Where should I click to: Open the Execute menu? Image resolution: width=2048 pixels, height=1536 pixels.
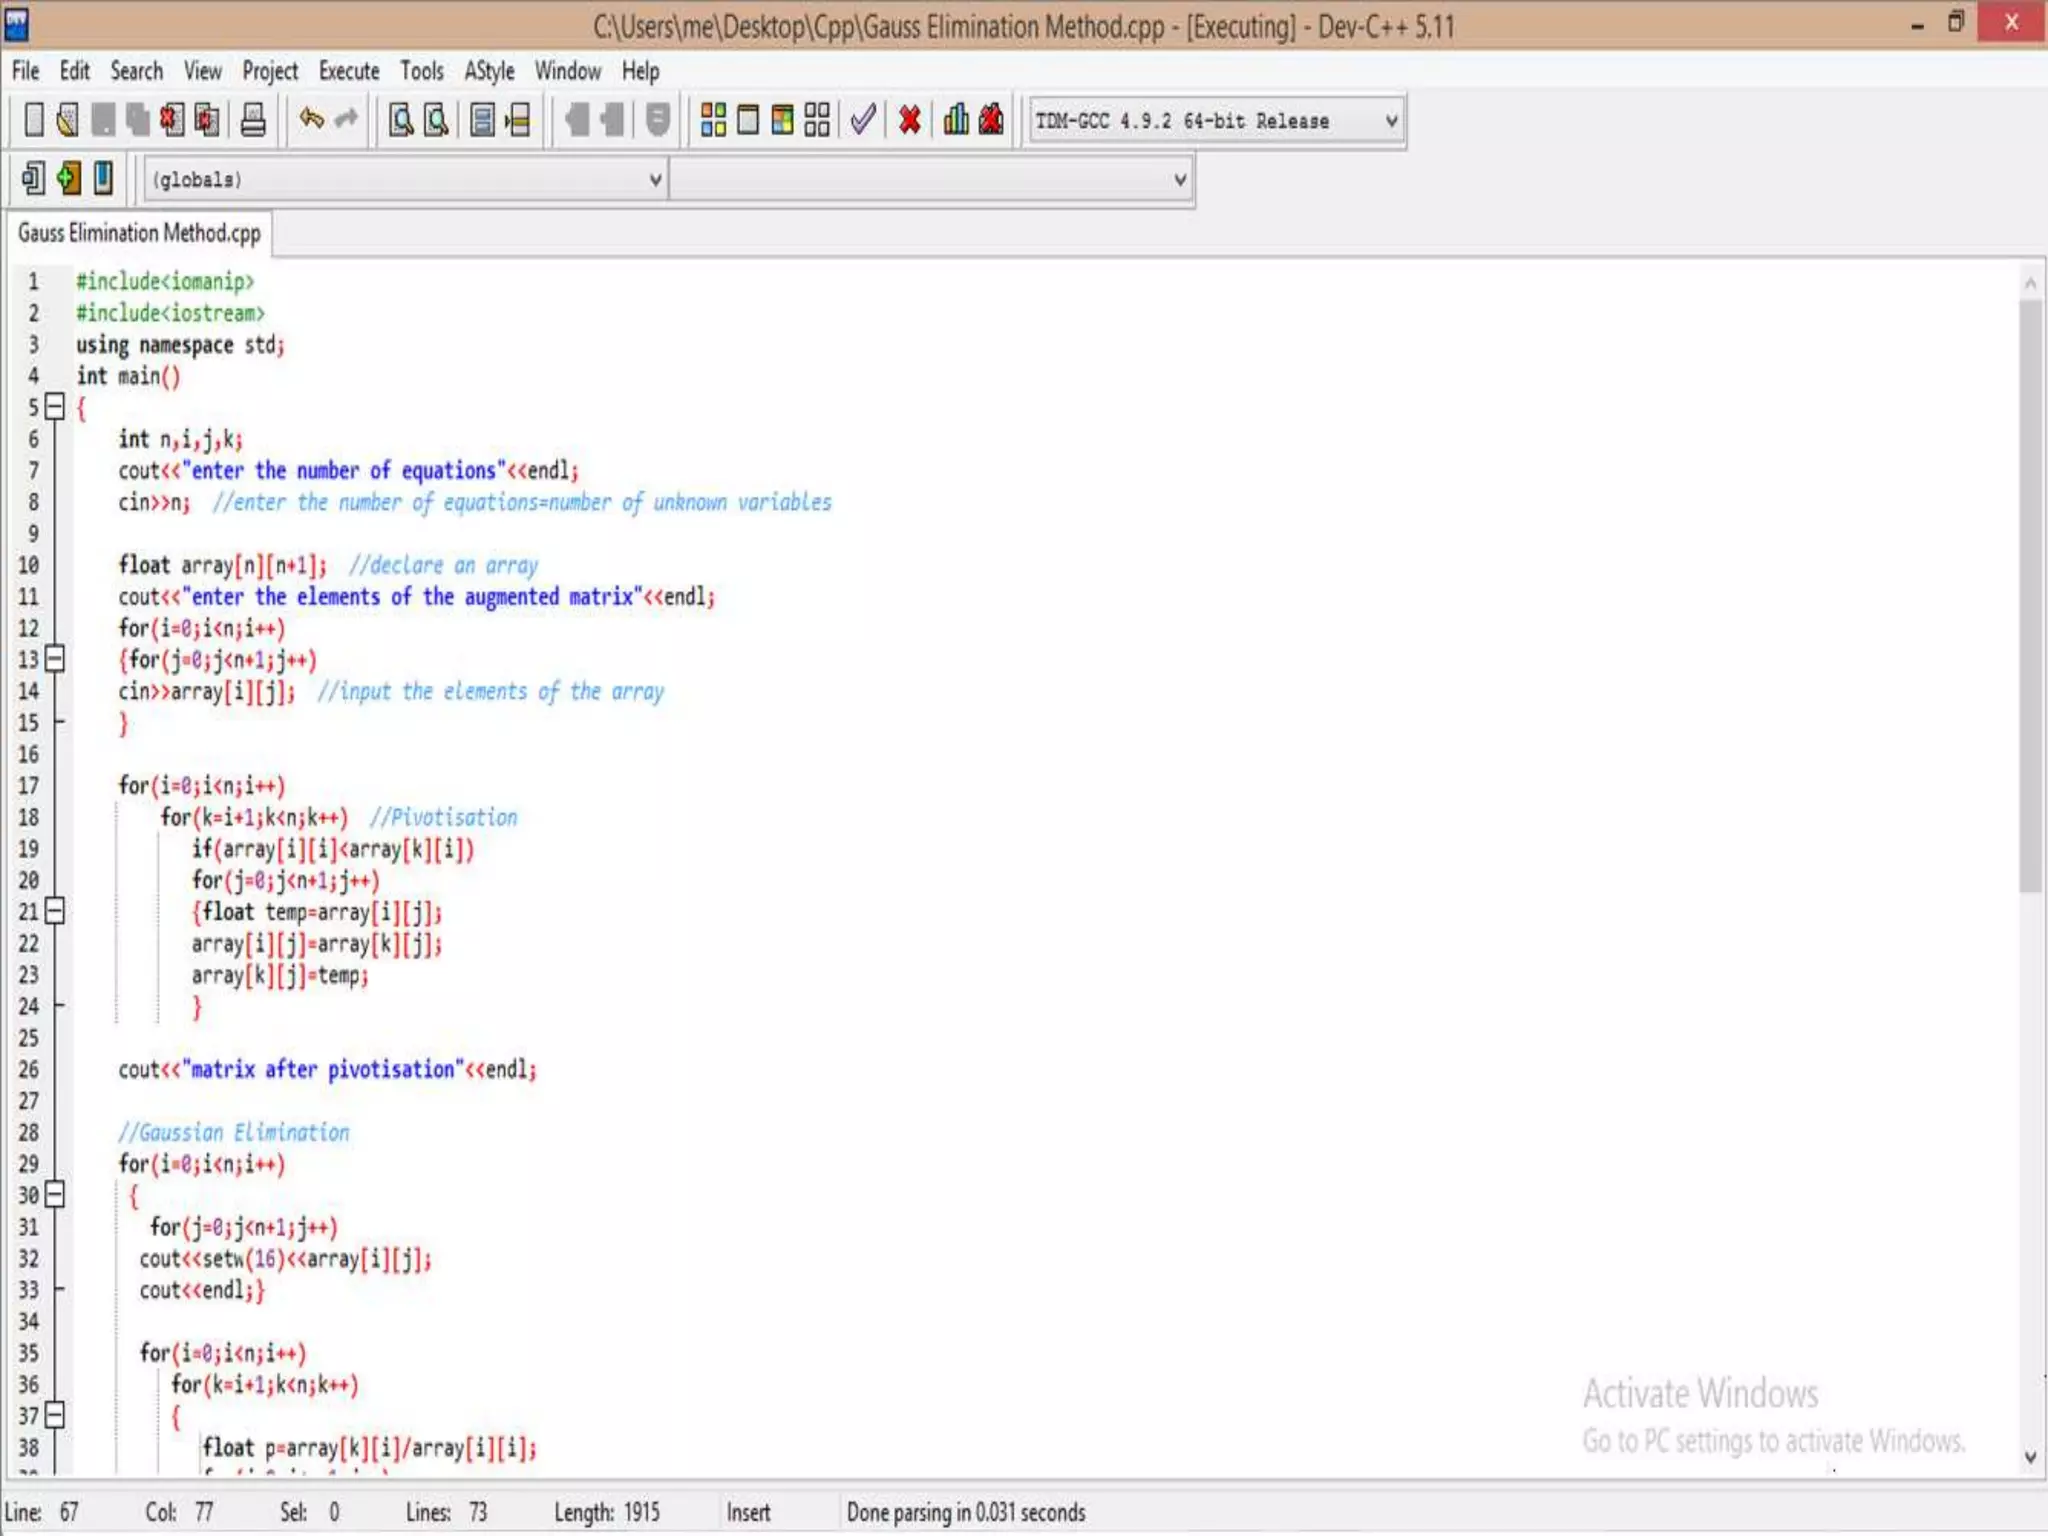click(349, 71)
